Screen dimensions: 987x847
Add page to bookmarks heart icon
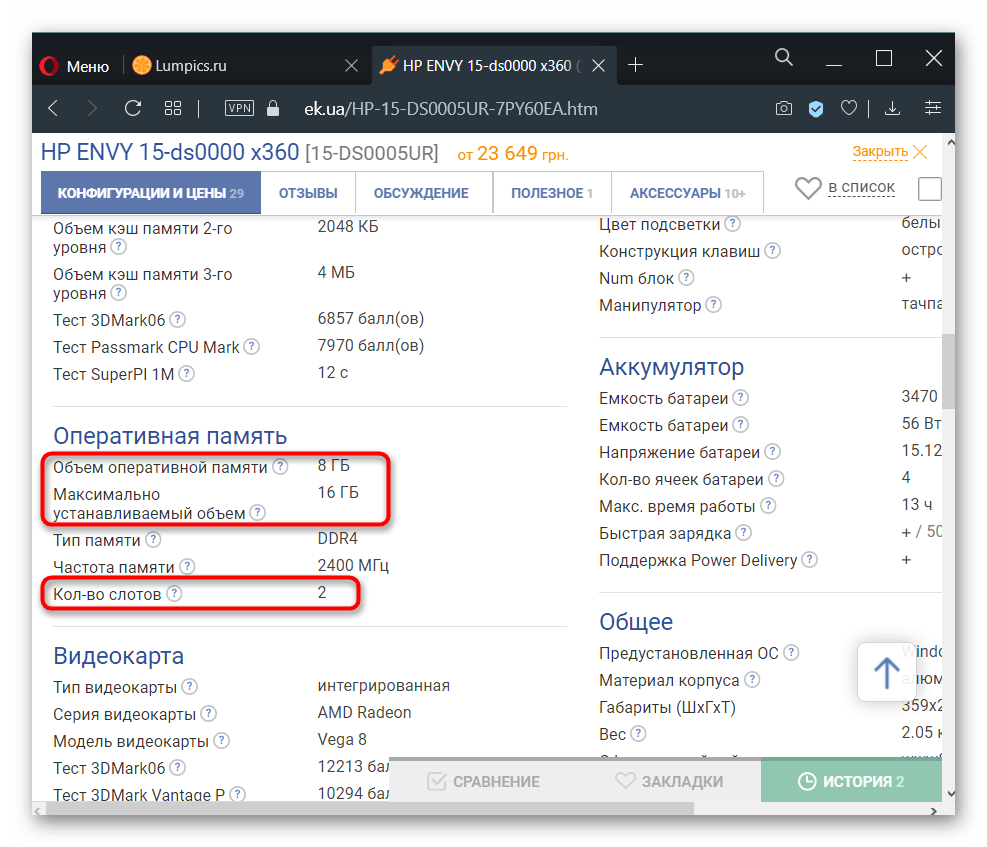pos(848,108)
